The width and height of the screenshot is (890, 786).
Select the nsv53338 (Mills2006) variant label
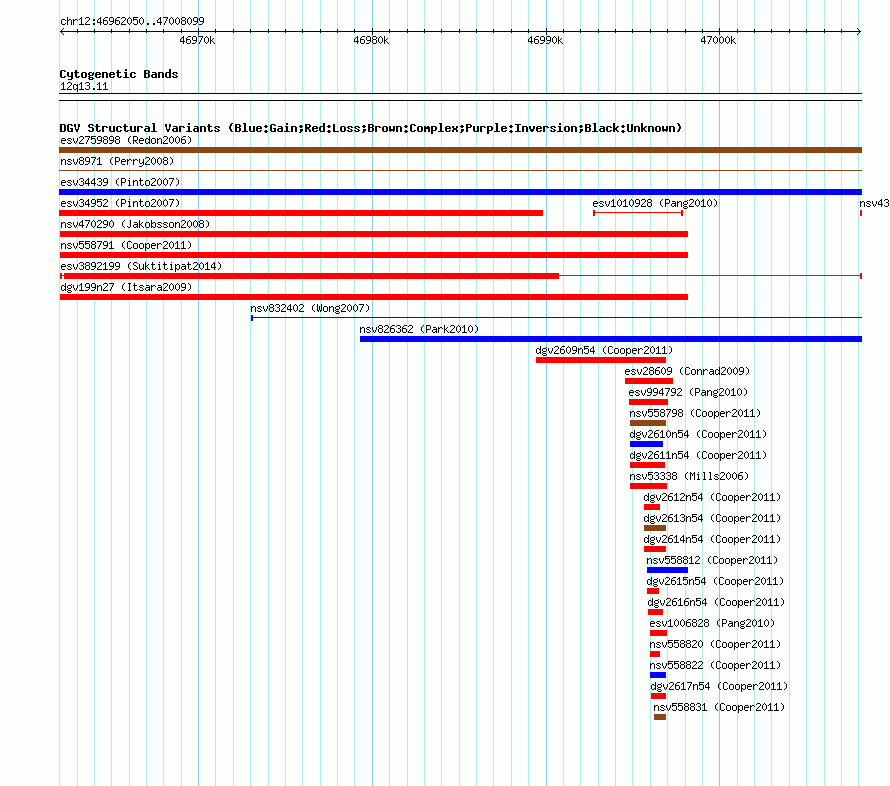pos(689,476)
